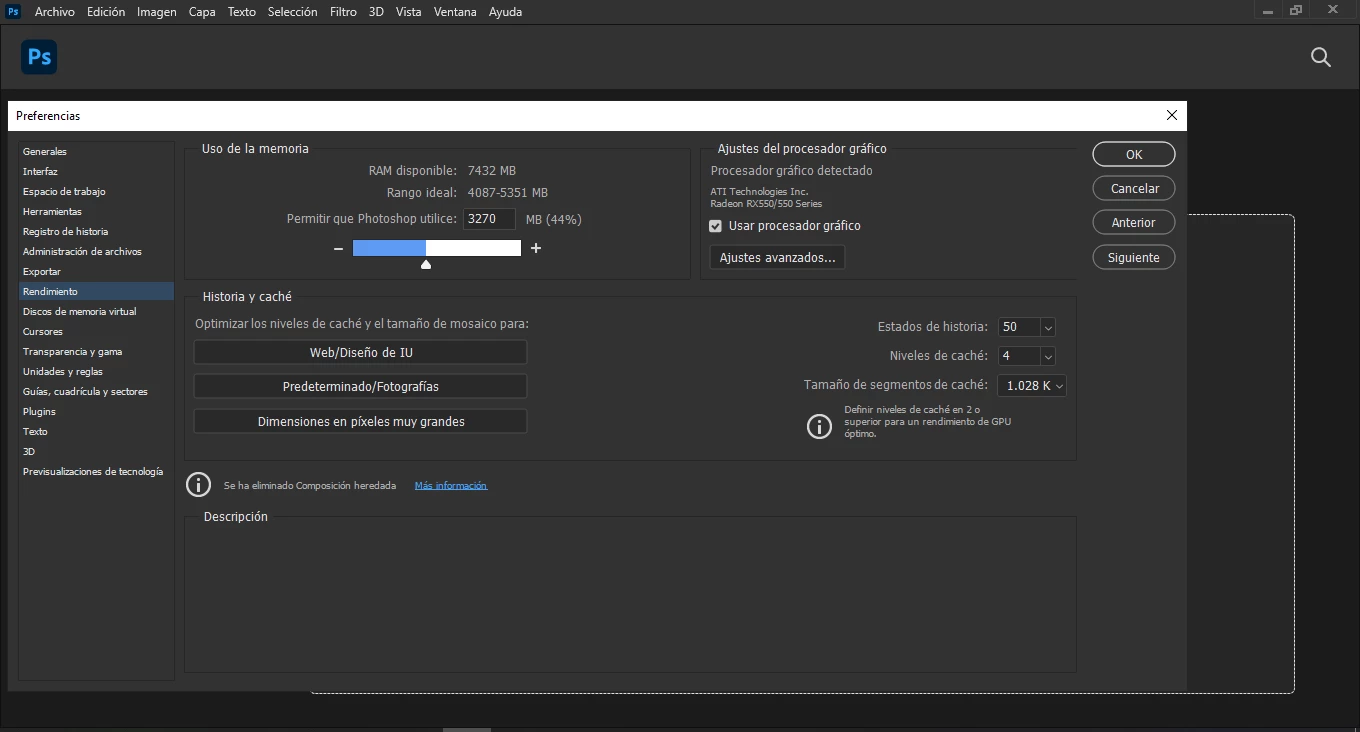Click the Radeon RX550/550 Series text
1360x732 pixels.
766,204
